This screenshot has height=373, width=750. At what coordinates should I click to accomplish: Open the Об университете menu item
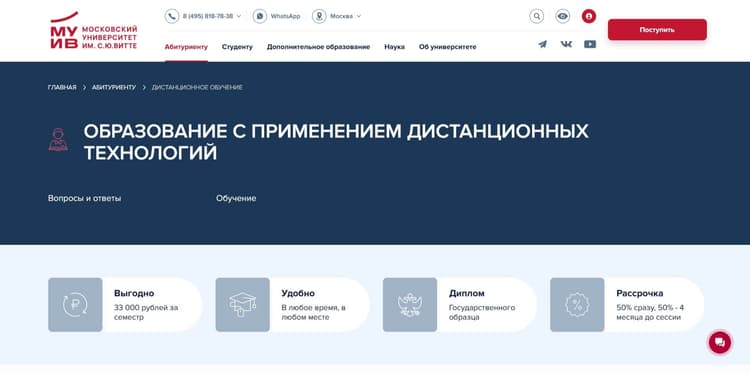448,47
